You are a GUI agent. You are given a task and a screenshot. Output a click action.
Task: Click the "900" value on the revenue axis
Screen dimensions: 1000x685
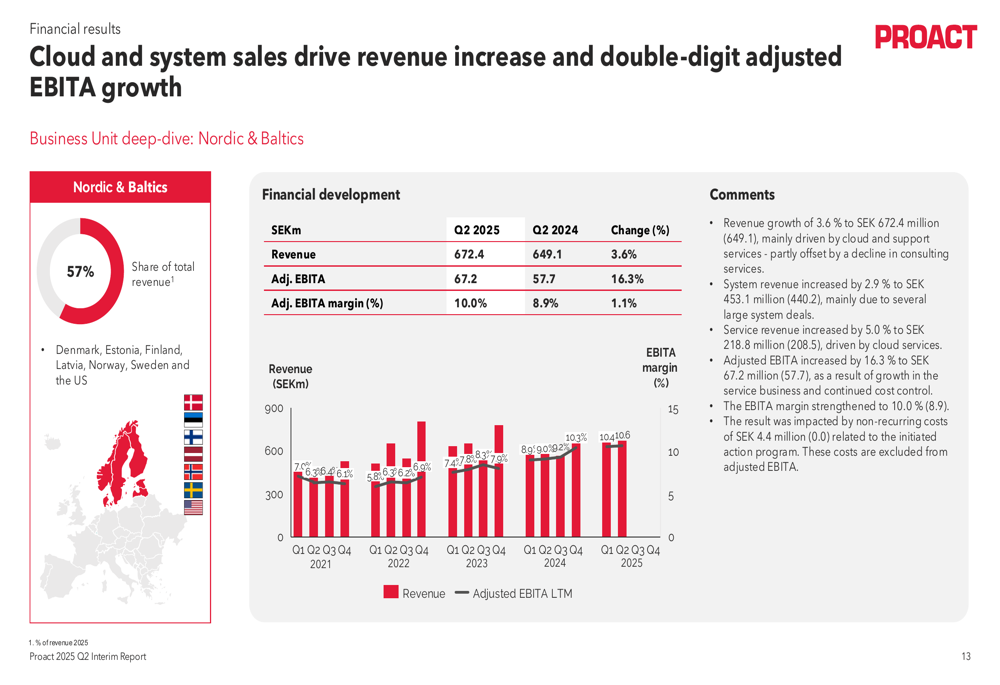point(274,409)
